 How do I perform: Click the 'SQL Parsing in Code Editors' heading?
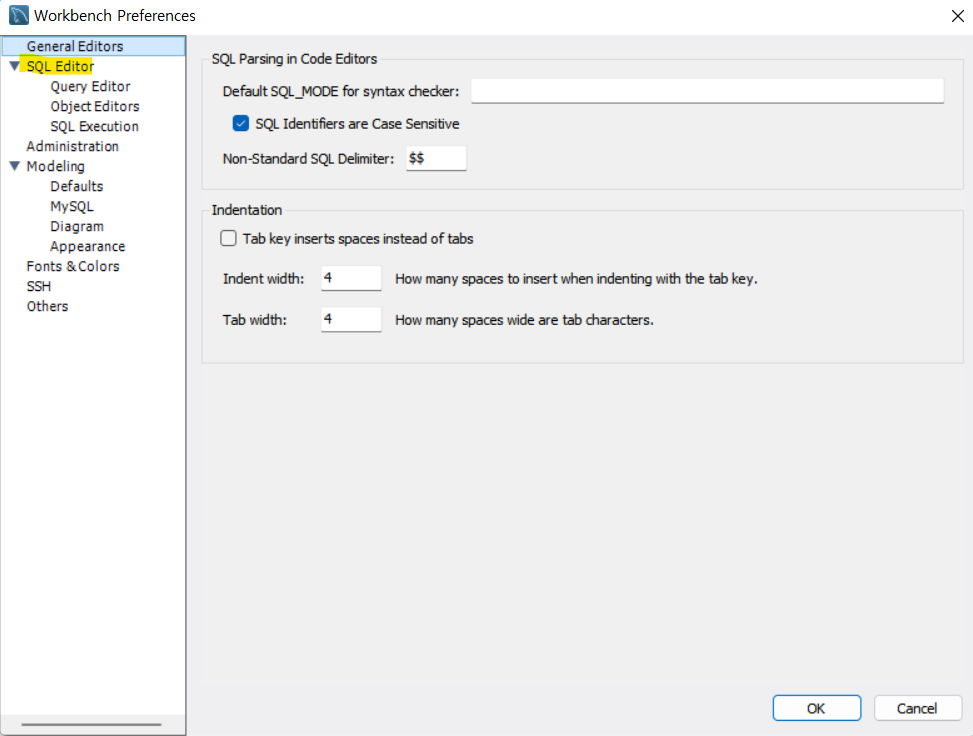(x=294, y=59)
